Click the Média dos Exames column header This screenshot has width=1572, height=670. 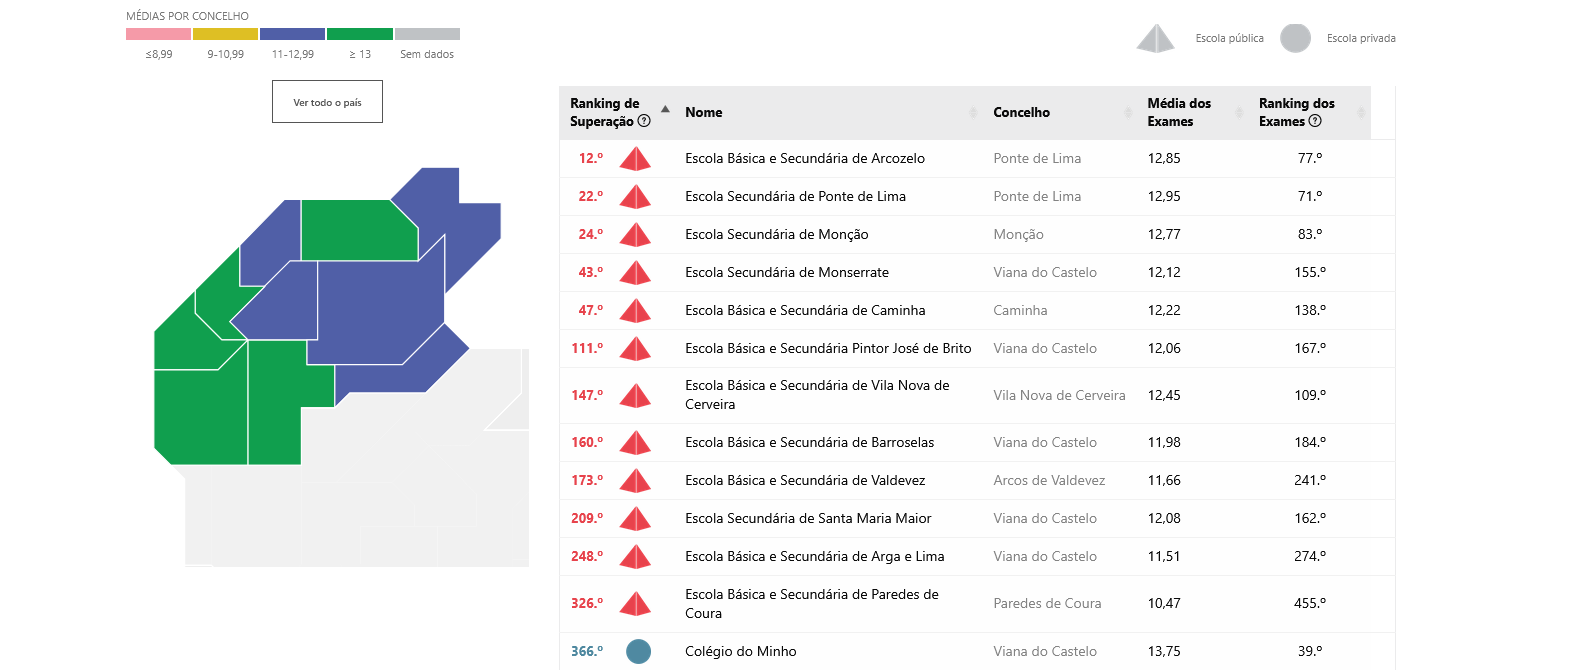pyautogui.click(x=1178, y=112)
